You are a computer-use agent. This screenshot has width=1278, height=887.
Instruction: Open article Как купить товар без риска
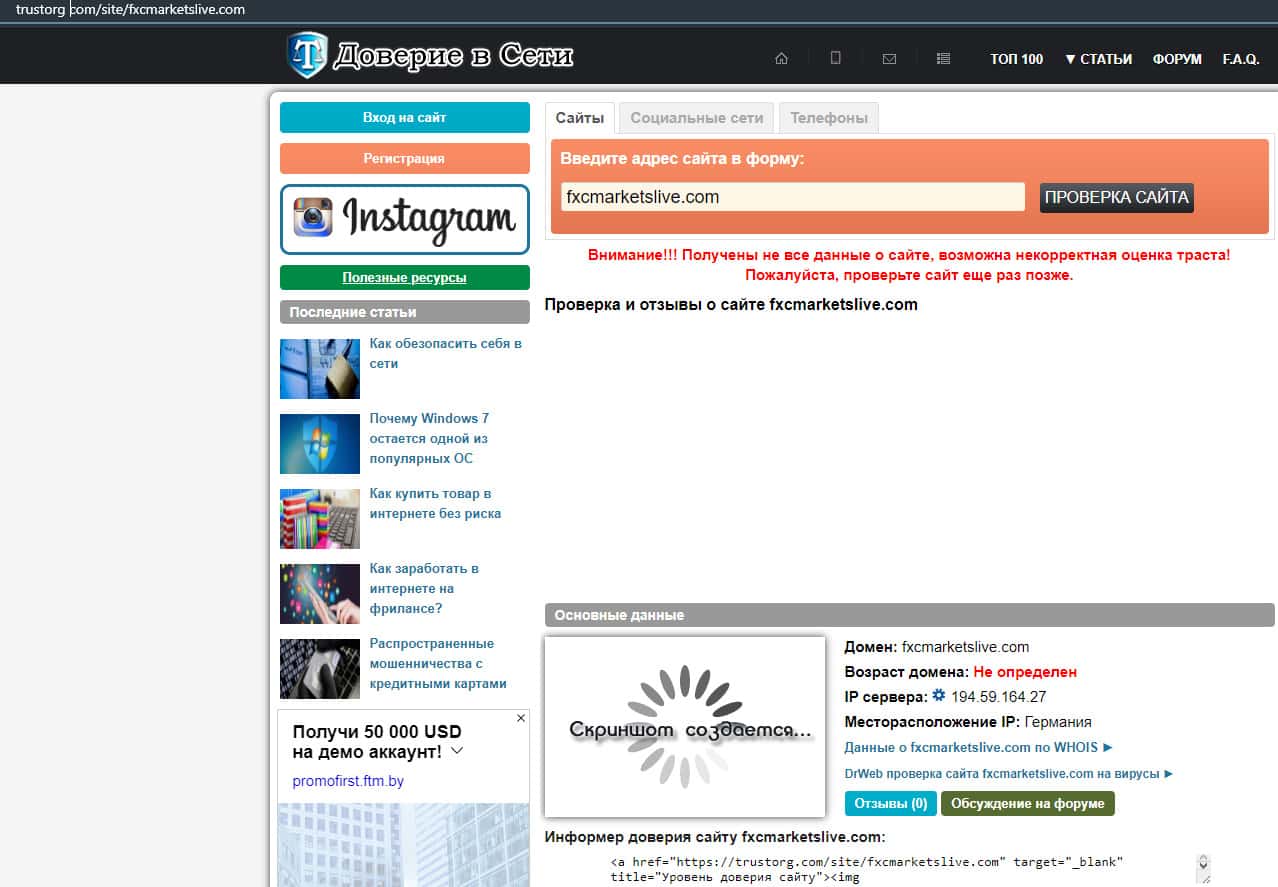[x=435, y=503]
